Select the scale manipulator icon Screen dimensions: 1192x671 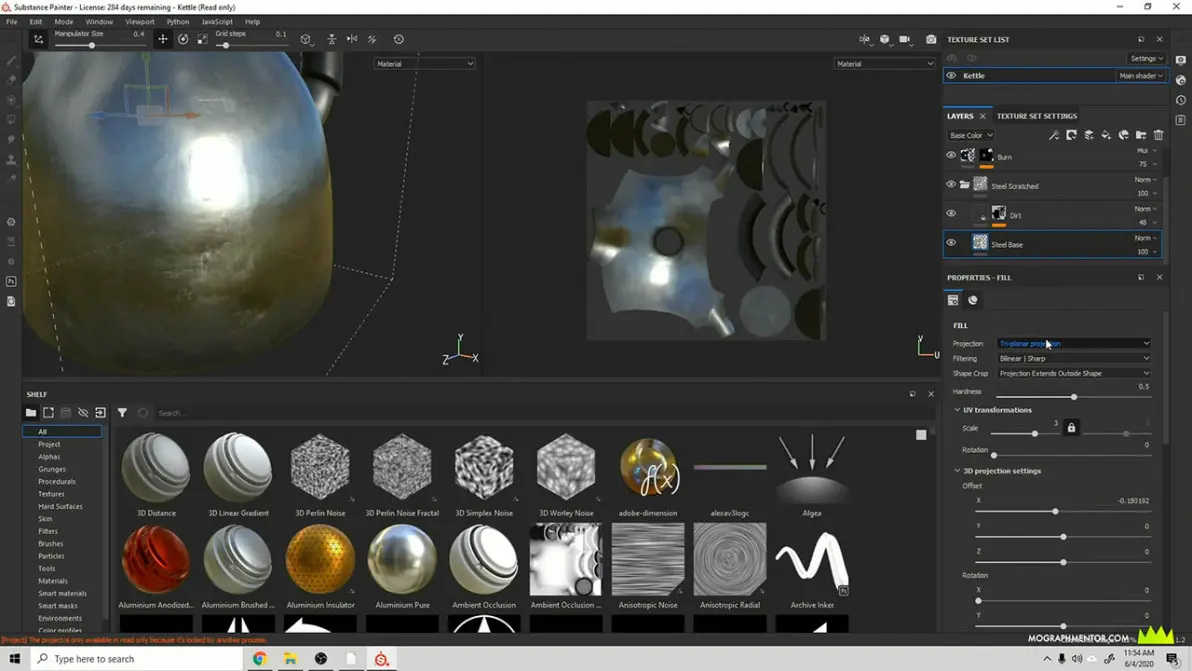click(x=202, y=39)
